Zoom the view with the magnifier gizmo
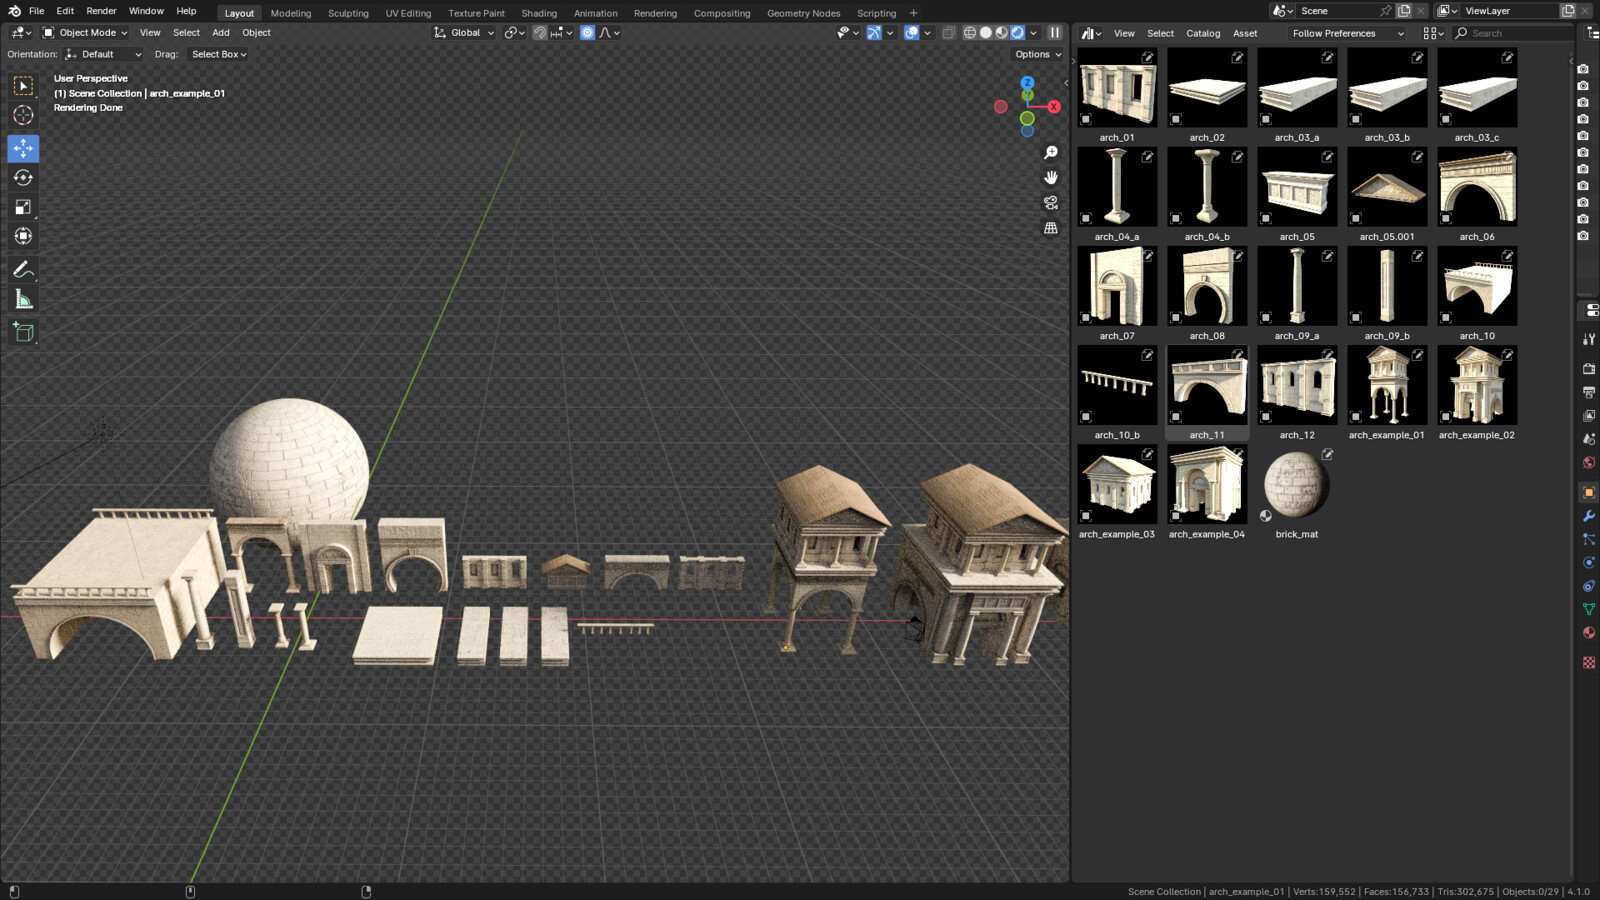Viewport: 1600px width, 900px height. point(1050,152)
